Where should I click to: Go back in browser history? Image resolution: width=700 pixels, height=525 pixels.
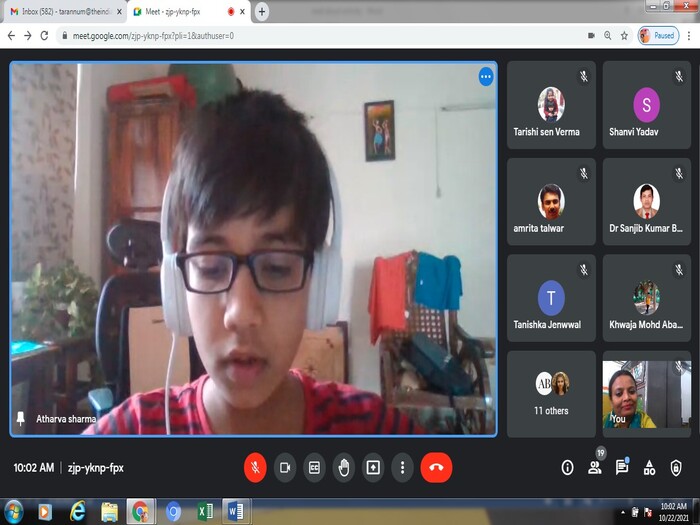point(12,36)
